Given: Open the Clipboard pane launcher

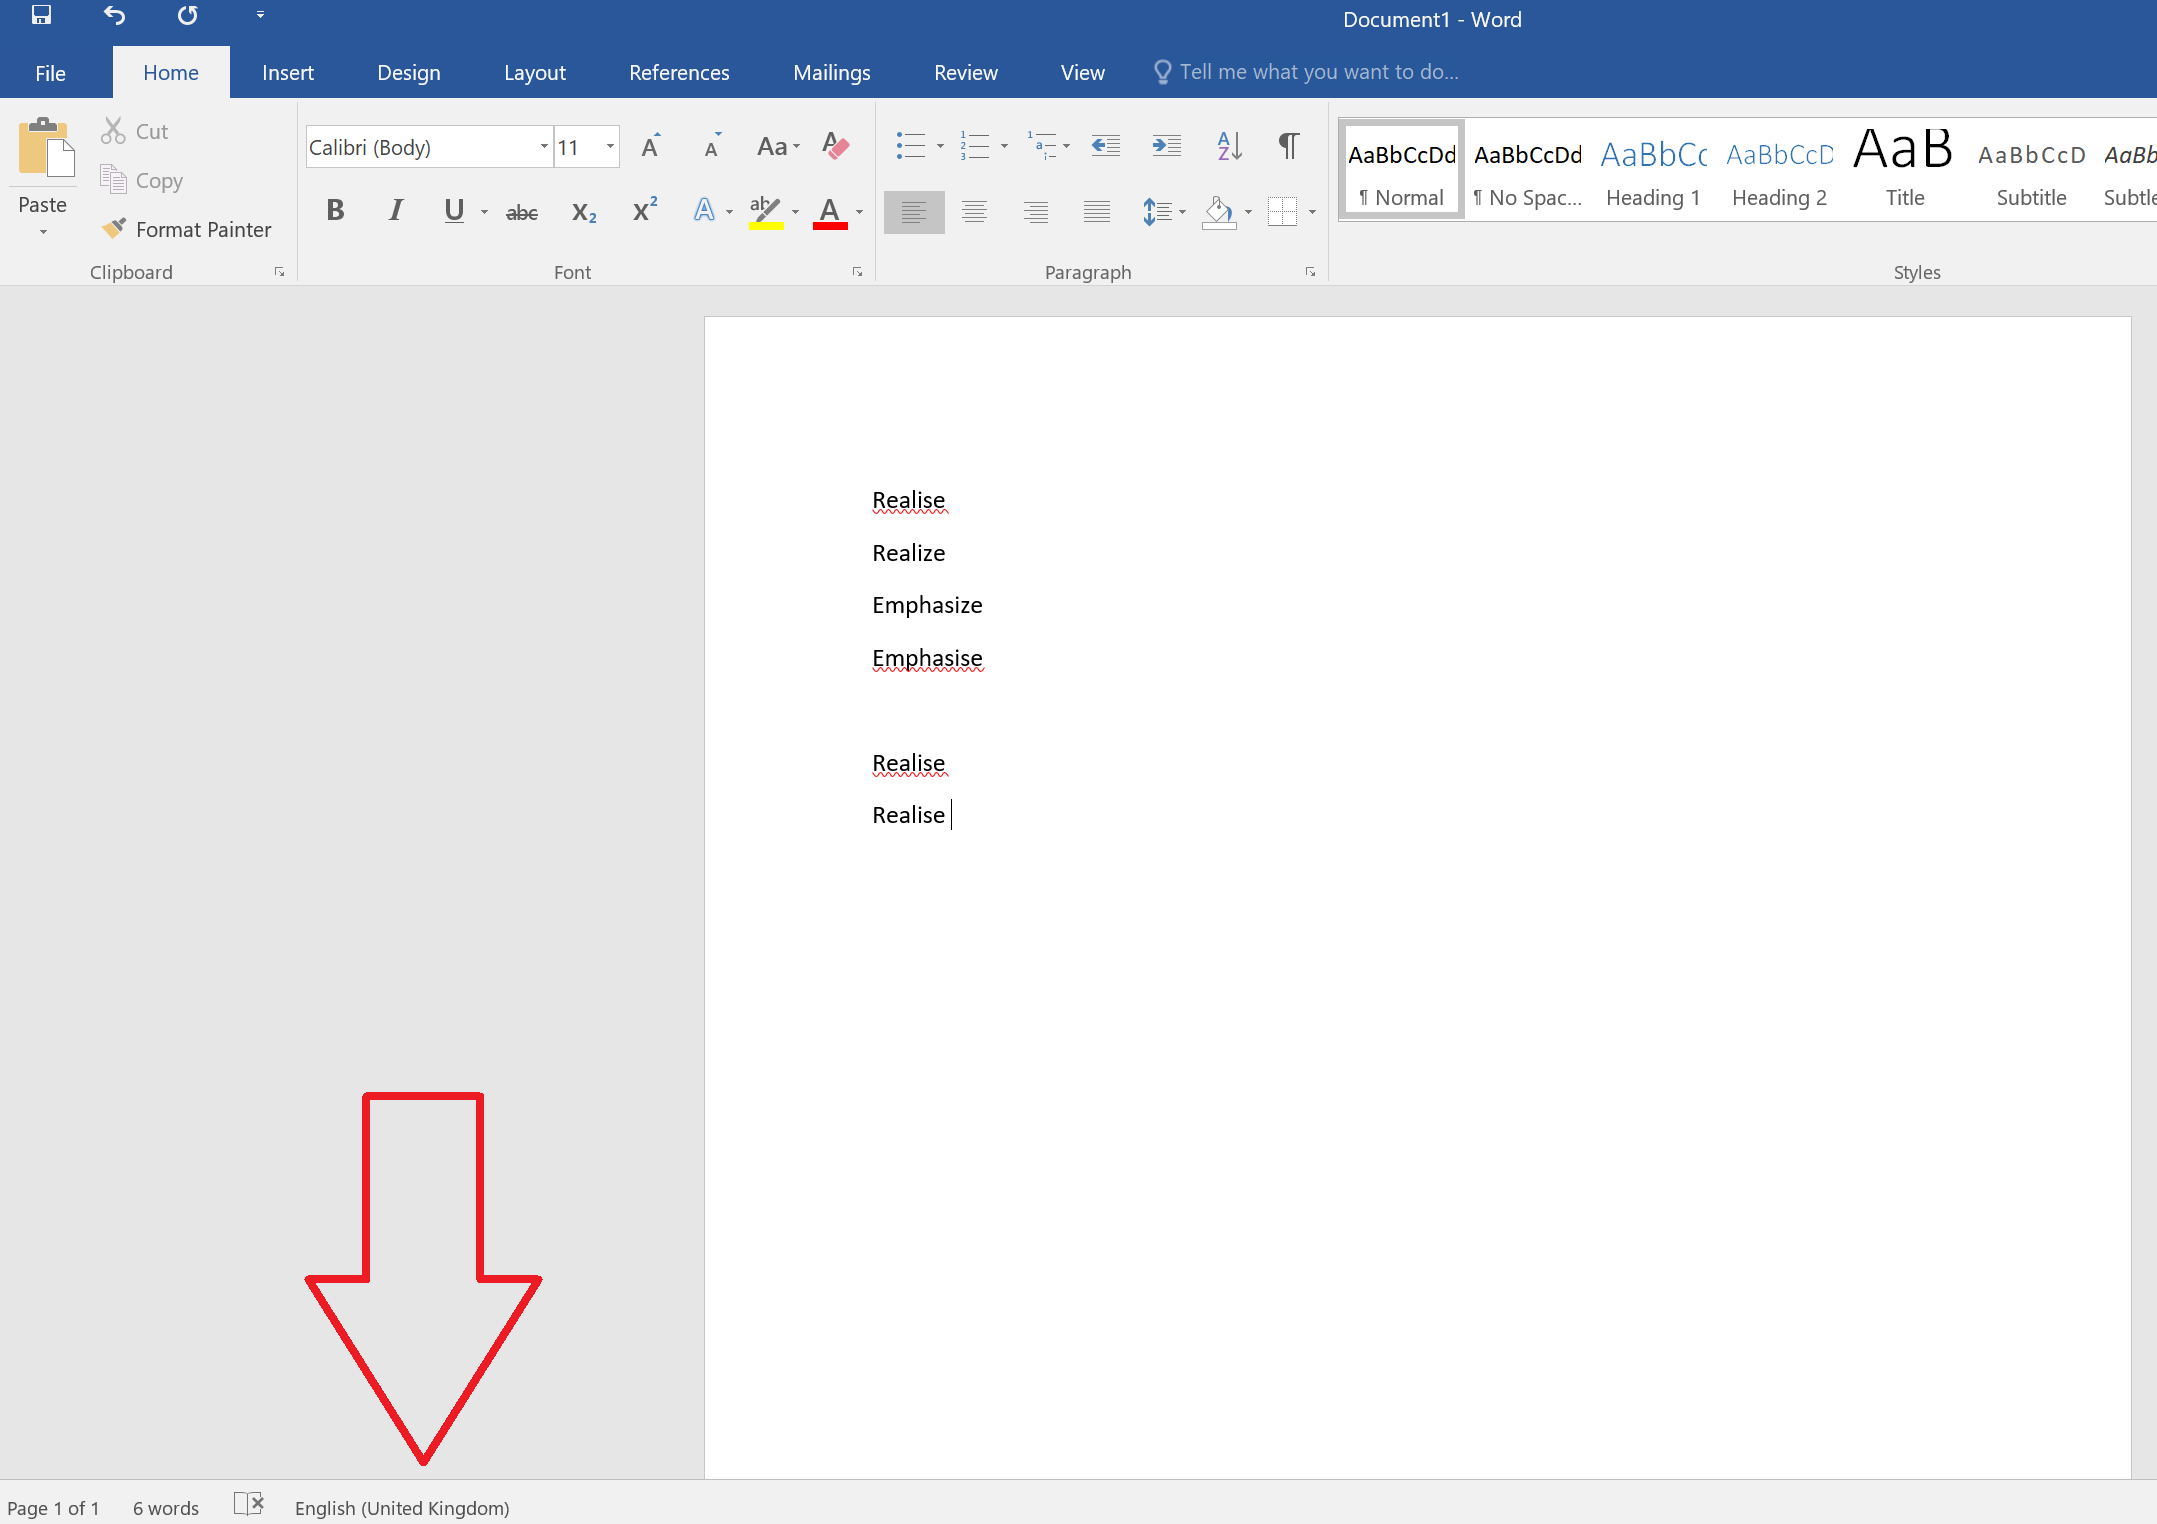Looking at the screenshot, I should 280,272.
